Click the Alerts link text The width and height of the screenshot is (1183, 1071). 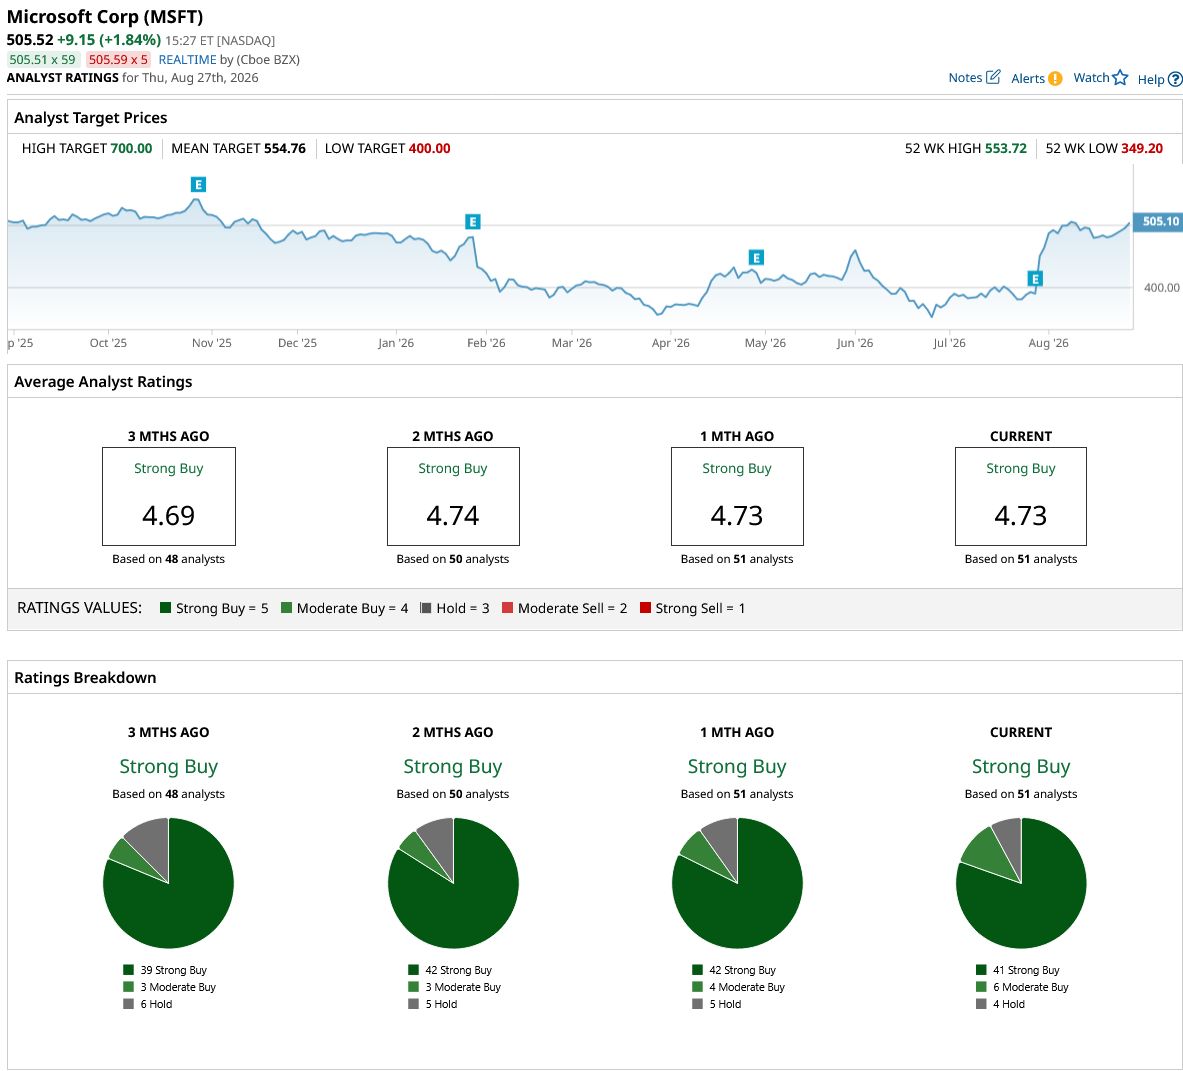click(x=1028, y=78)
